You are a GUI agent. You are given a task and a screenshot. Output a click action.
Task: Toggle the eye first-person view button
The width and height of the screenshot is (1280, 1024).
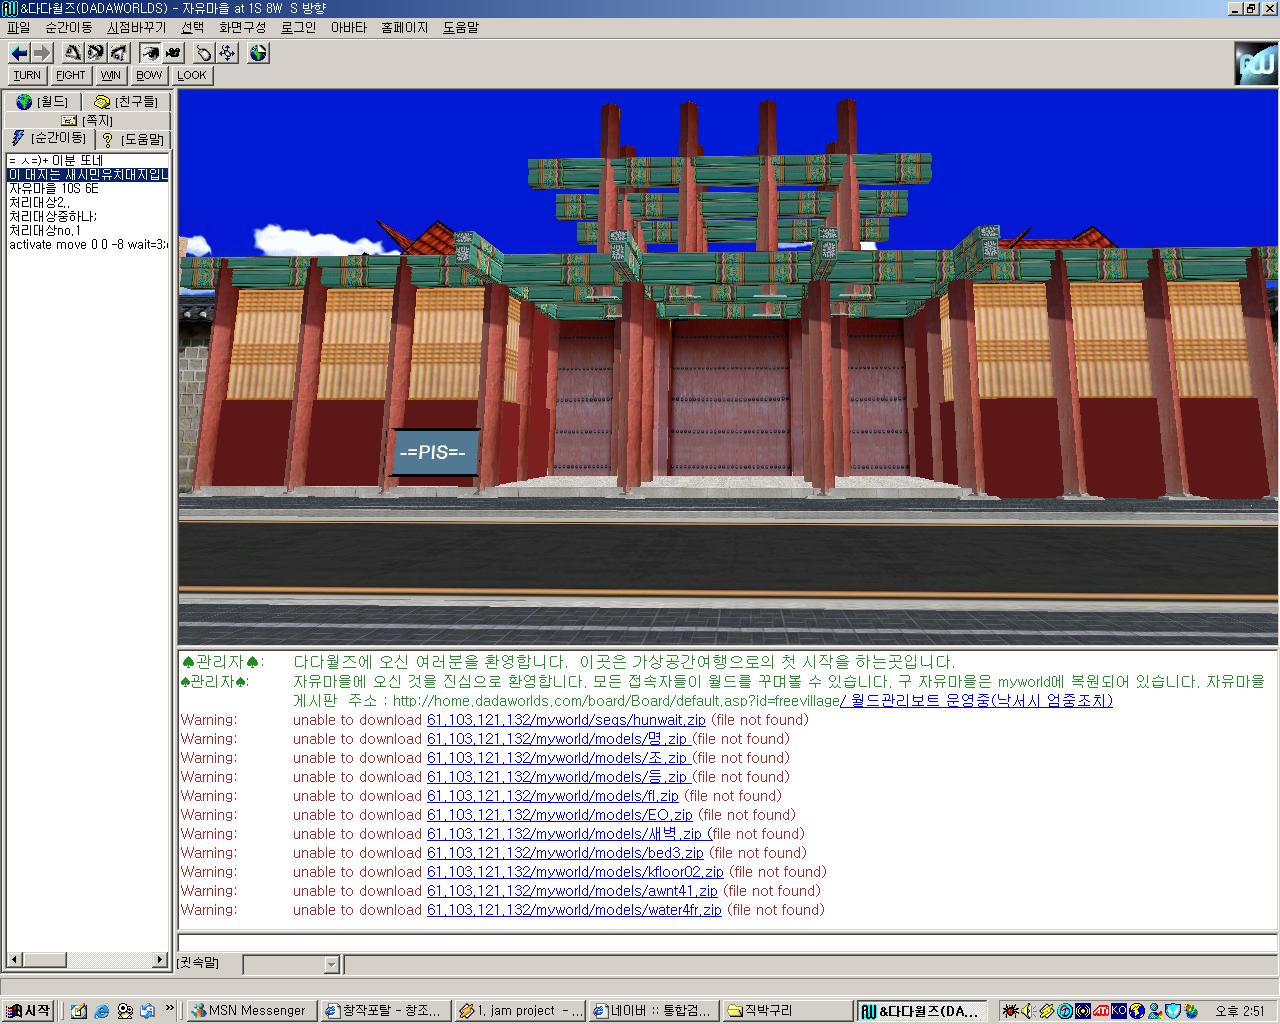point(150,52)
